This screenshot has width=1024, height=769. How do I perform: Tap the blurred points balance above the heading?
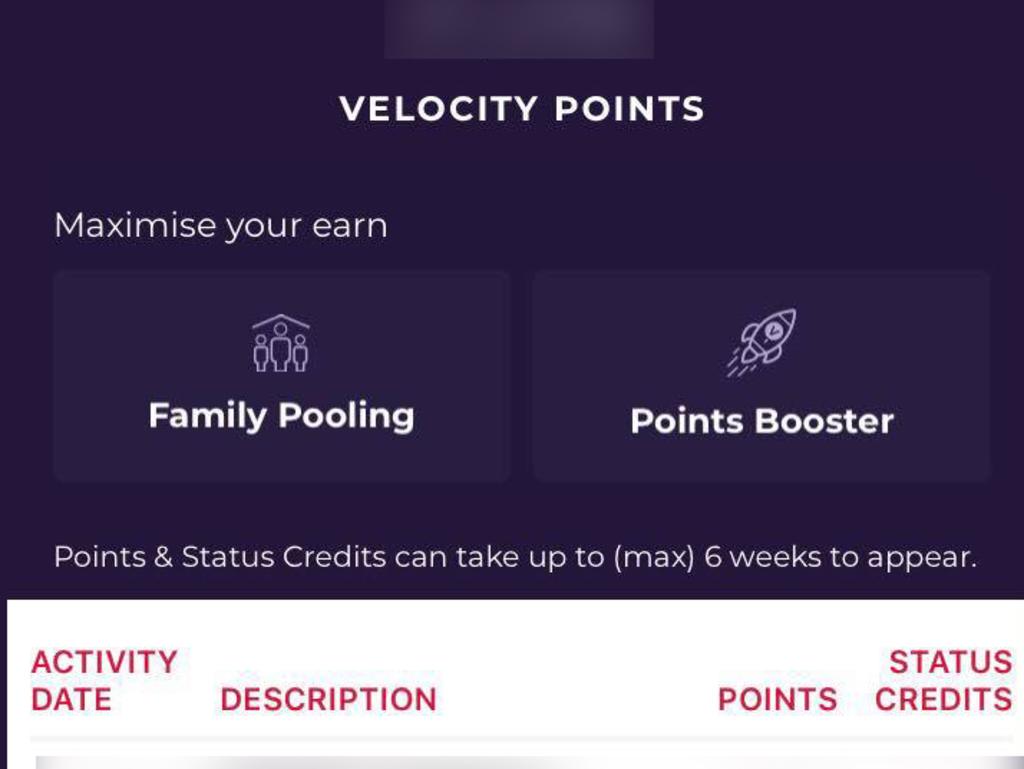[x=519, y=29]
